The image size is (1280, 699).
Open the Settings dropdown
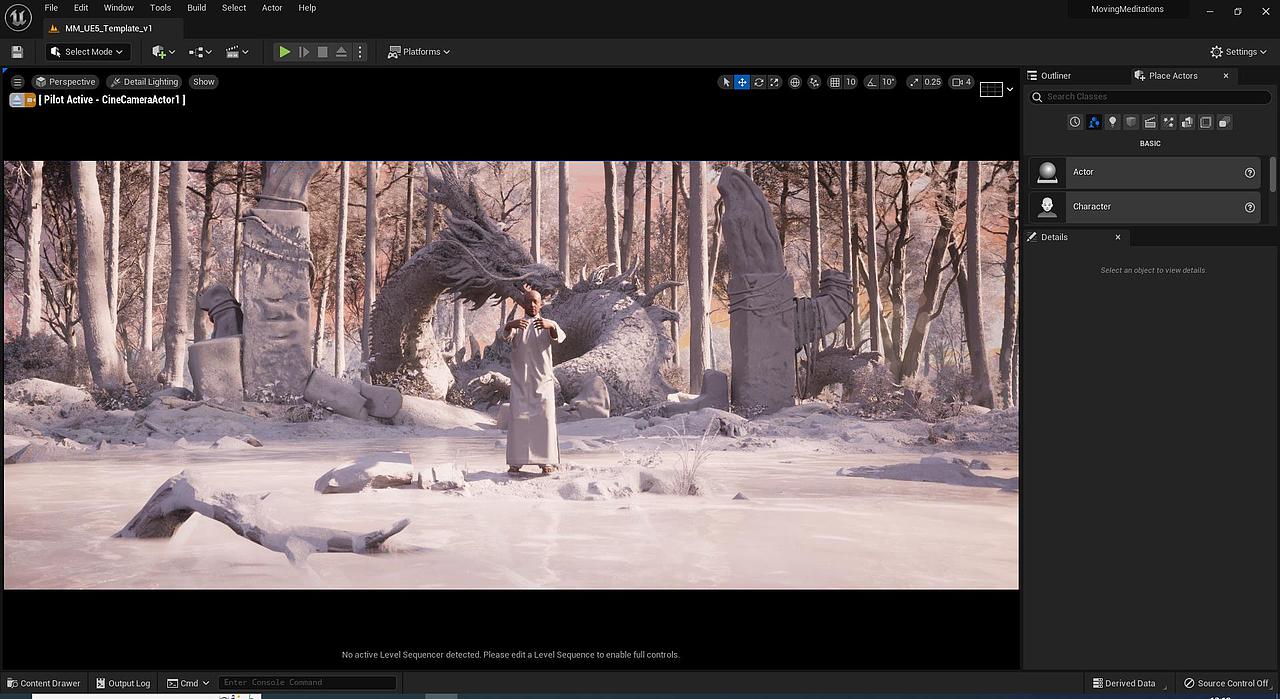pyautogui.click(x=1239, y=52)
